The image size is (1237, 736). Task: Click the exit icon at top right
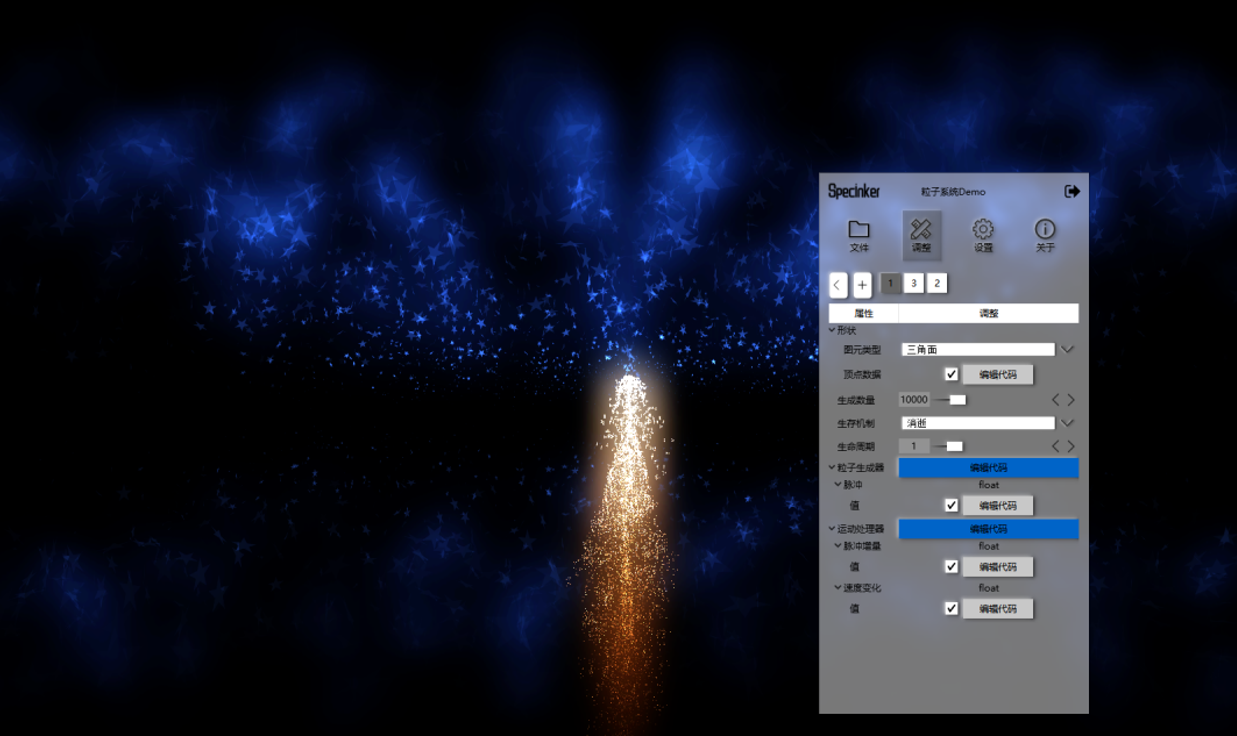point(1070,190)
